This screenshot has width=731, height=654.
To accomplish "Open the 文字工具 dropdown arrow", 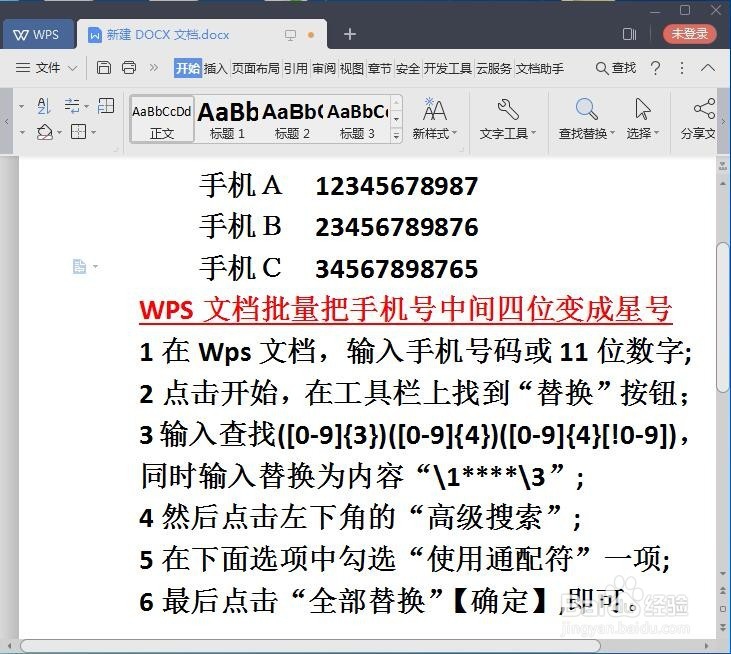I will click(533, 133).
